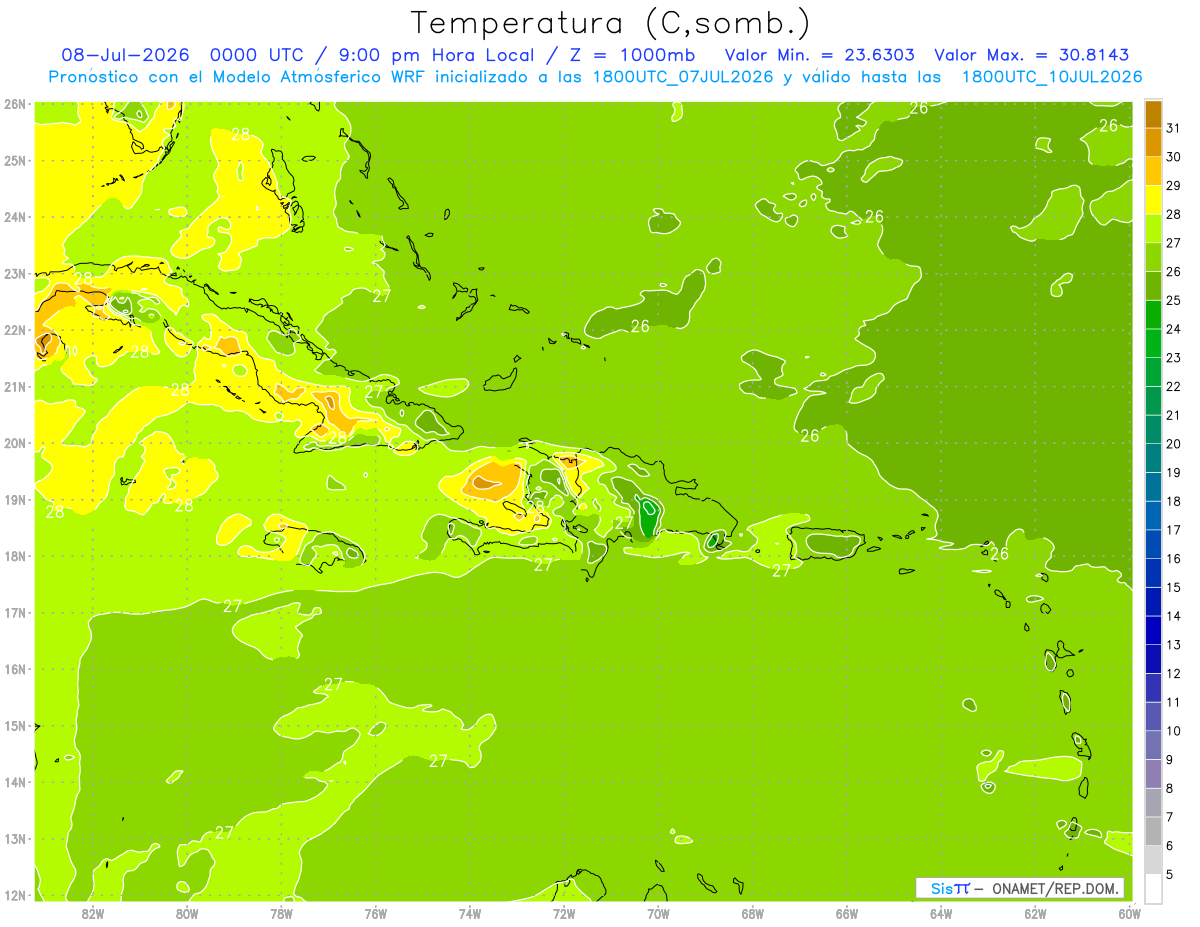The width and height of the screenshot is (1200, 927).
Task: Click "Valor Max. = 30.8143" readout
Action: [x=1030, y=55]
